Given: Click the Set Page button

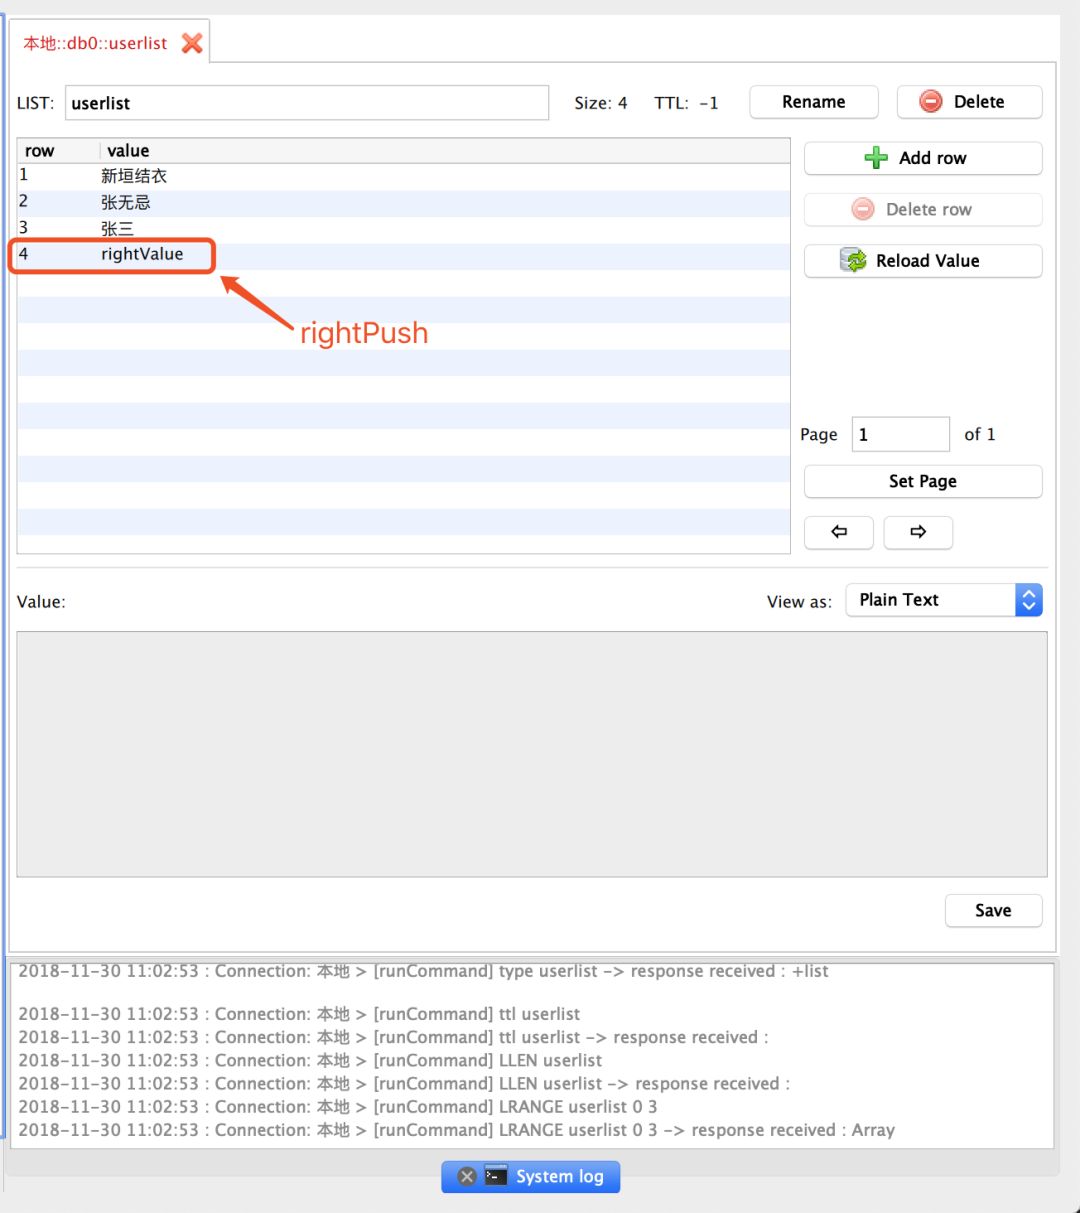Looking at the screenshot, I should [923, 481].
